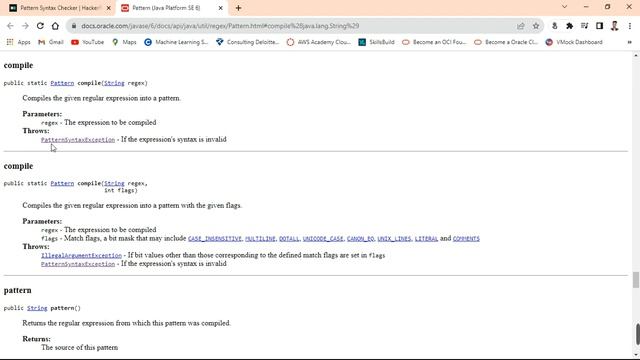The width and height of the screenshot is (640, 360).
Task: Bookmark this page with the star icon
Action: click(536, 26)
